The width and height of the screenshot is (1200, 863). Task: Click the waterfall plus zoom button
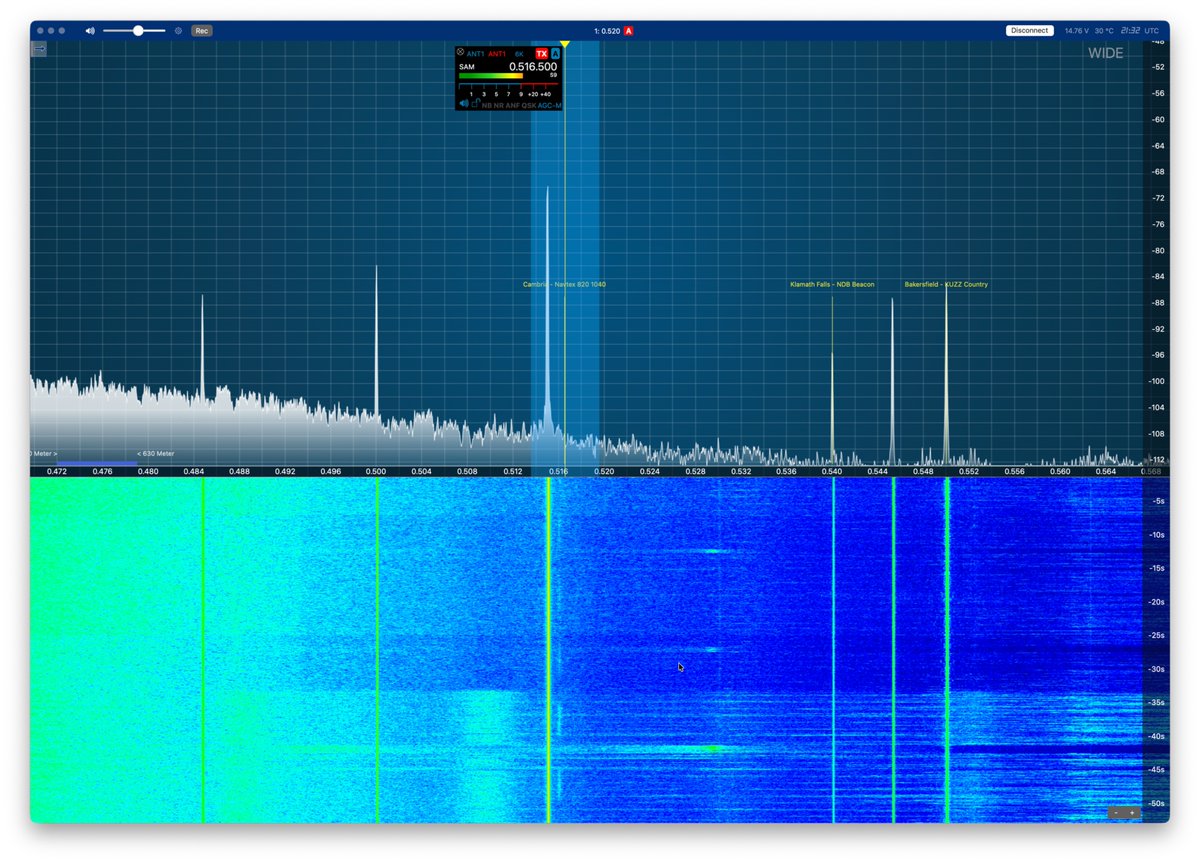[x=1132, y=813]
